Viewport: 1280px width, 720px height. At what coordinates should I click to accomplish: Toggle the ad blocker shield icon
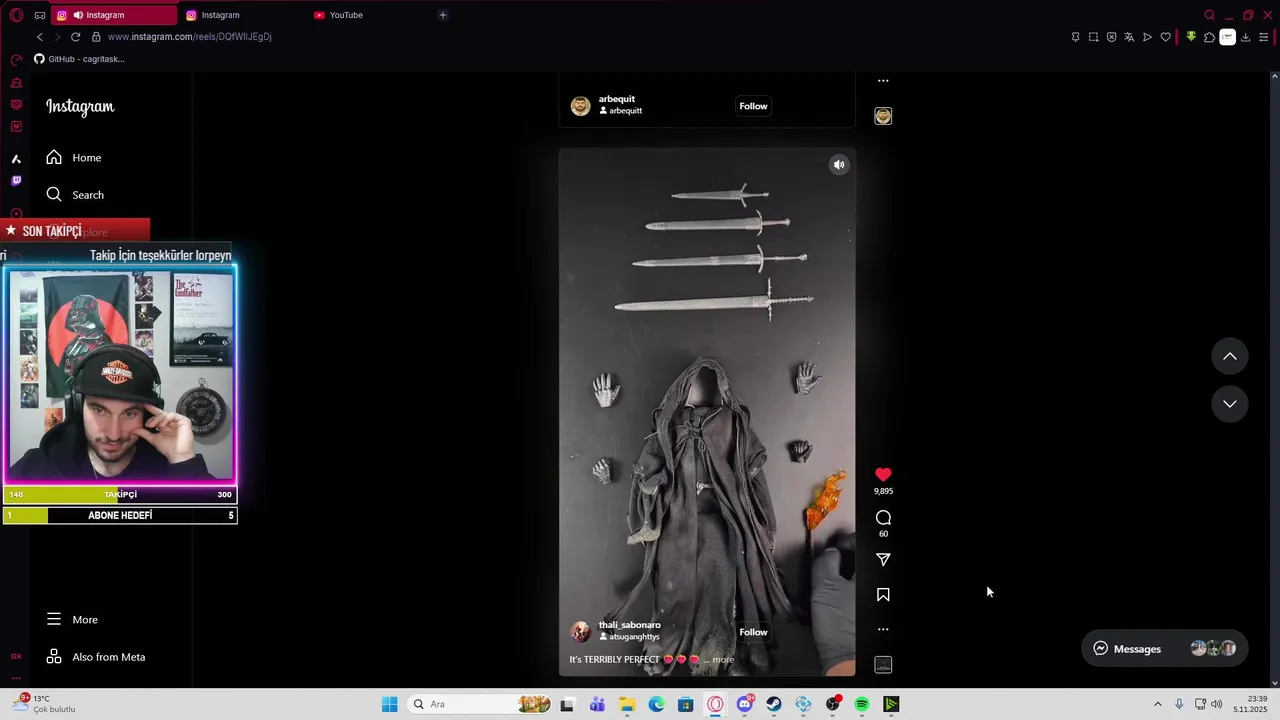1111,37
